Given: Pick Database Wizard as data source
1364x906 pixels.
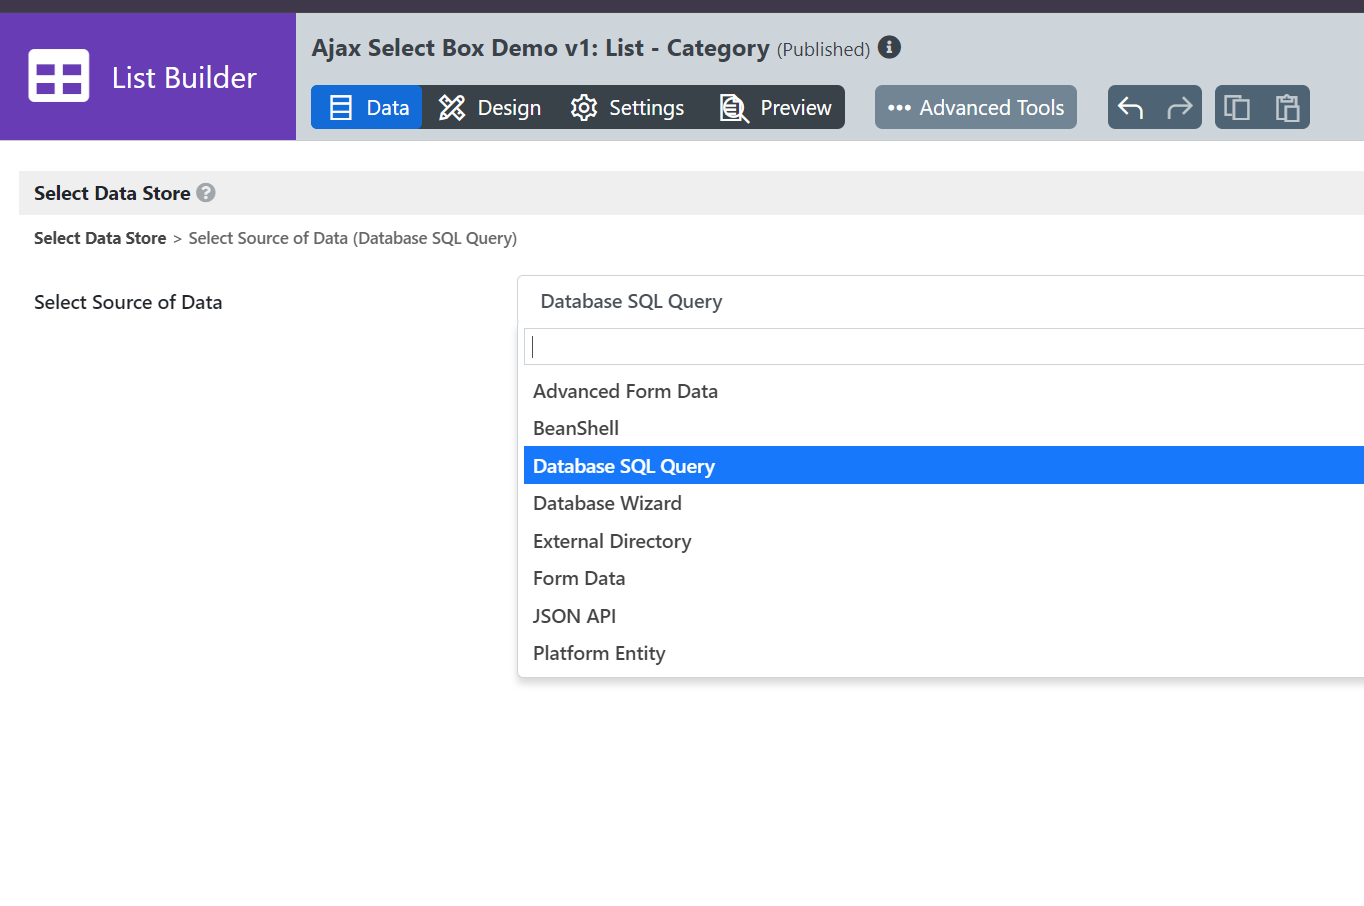Looking at the screenshot, I should tap(607, 503).
